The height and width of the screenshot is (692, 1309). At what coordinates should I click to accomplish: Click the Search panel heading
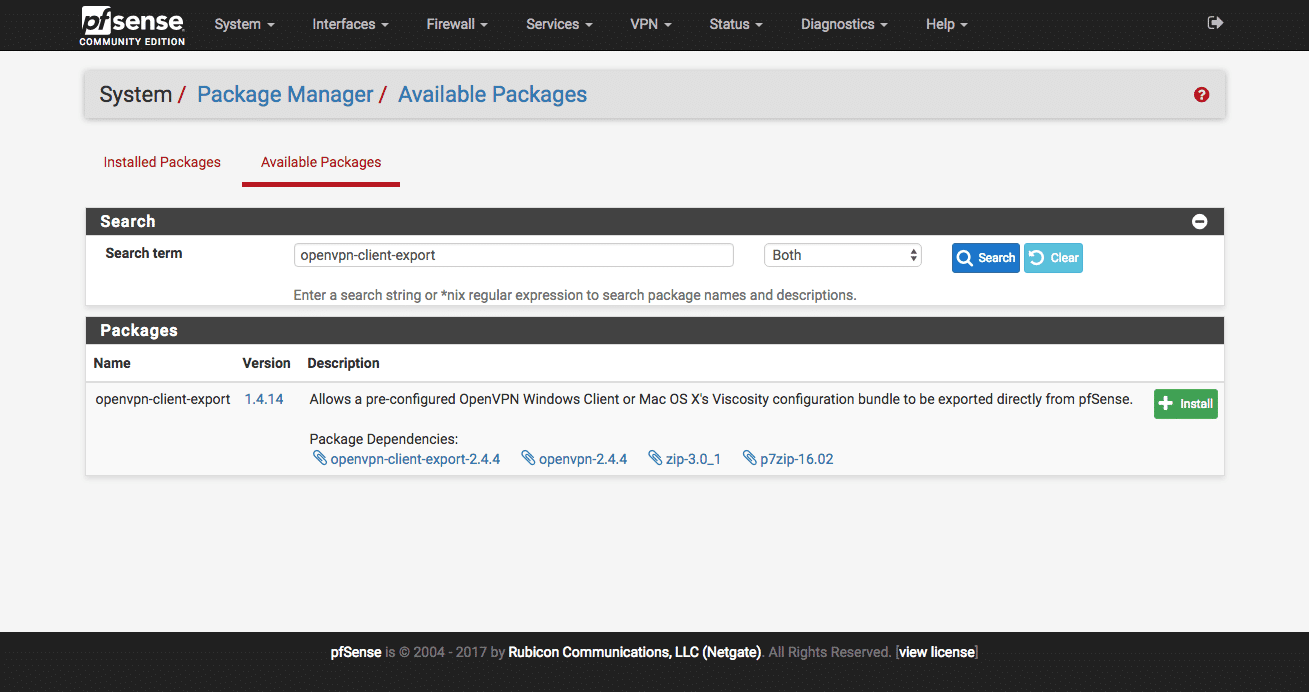[x=128, y=221]
